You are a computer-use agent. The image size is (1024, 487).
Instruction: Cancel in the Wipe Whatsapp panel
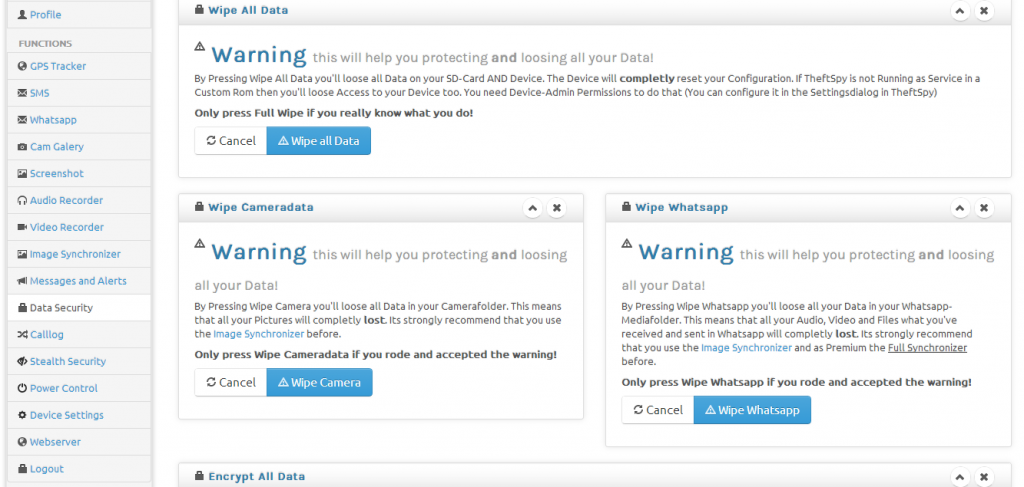658,409
